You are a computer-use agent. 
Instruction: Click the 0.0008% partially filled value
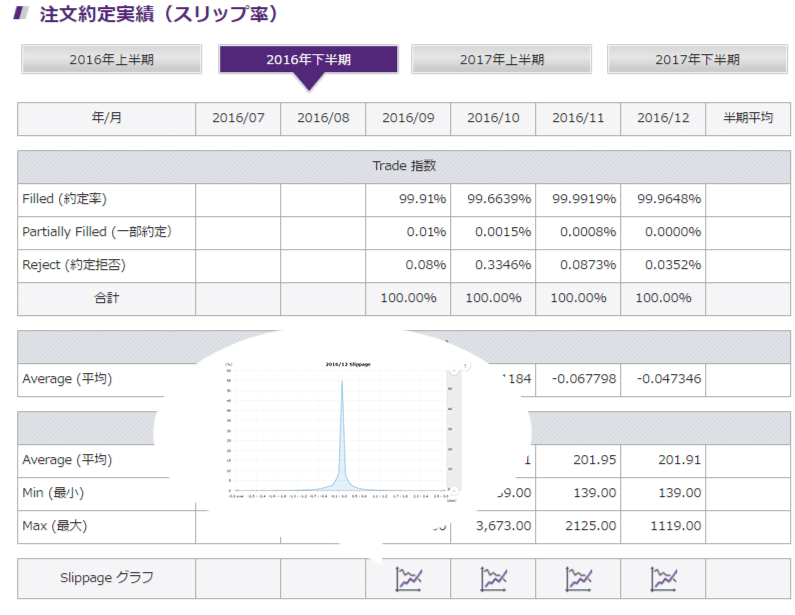click(588, 232)
